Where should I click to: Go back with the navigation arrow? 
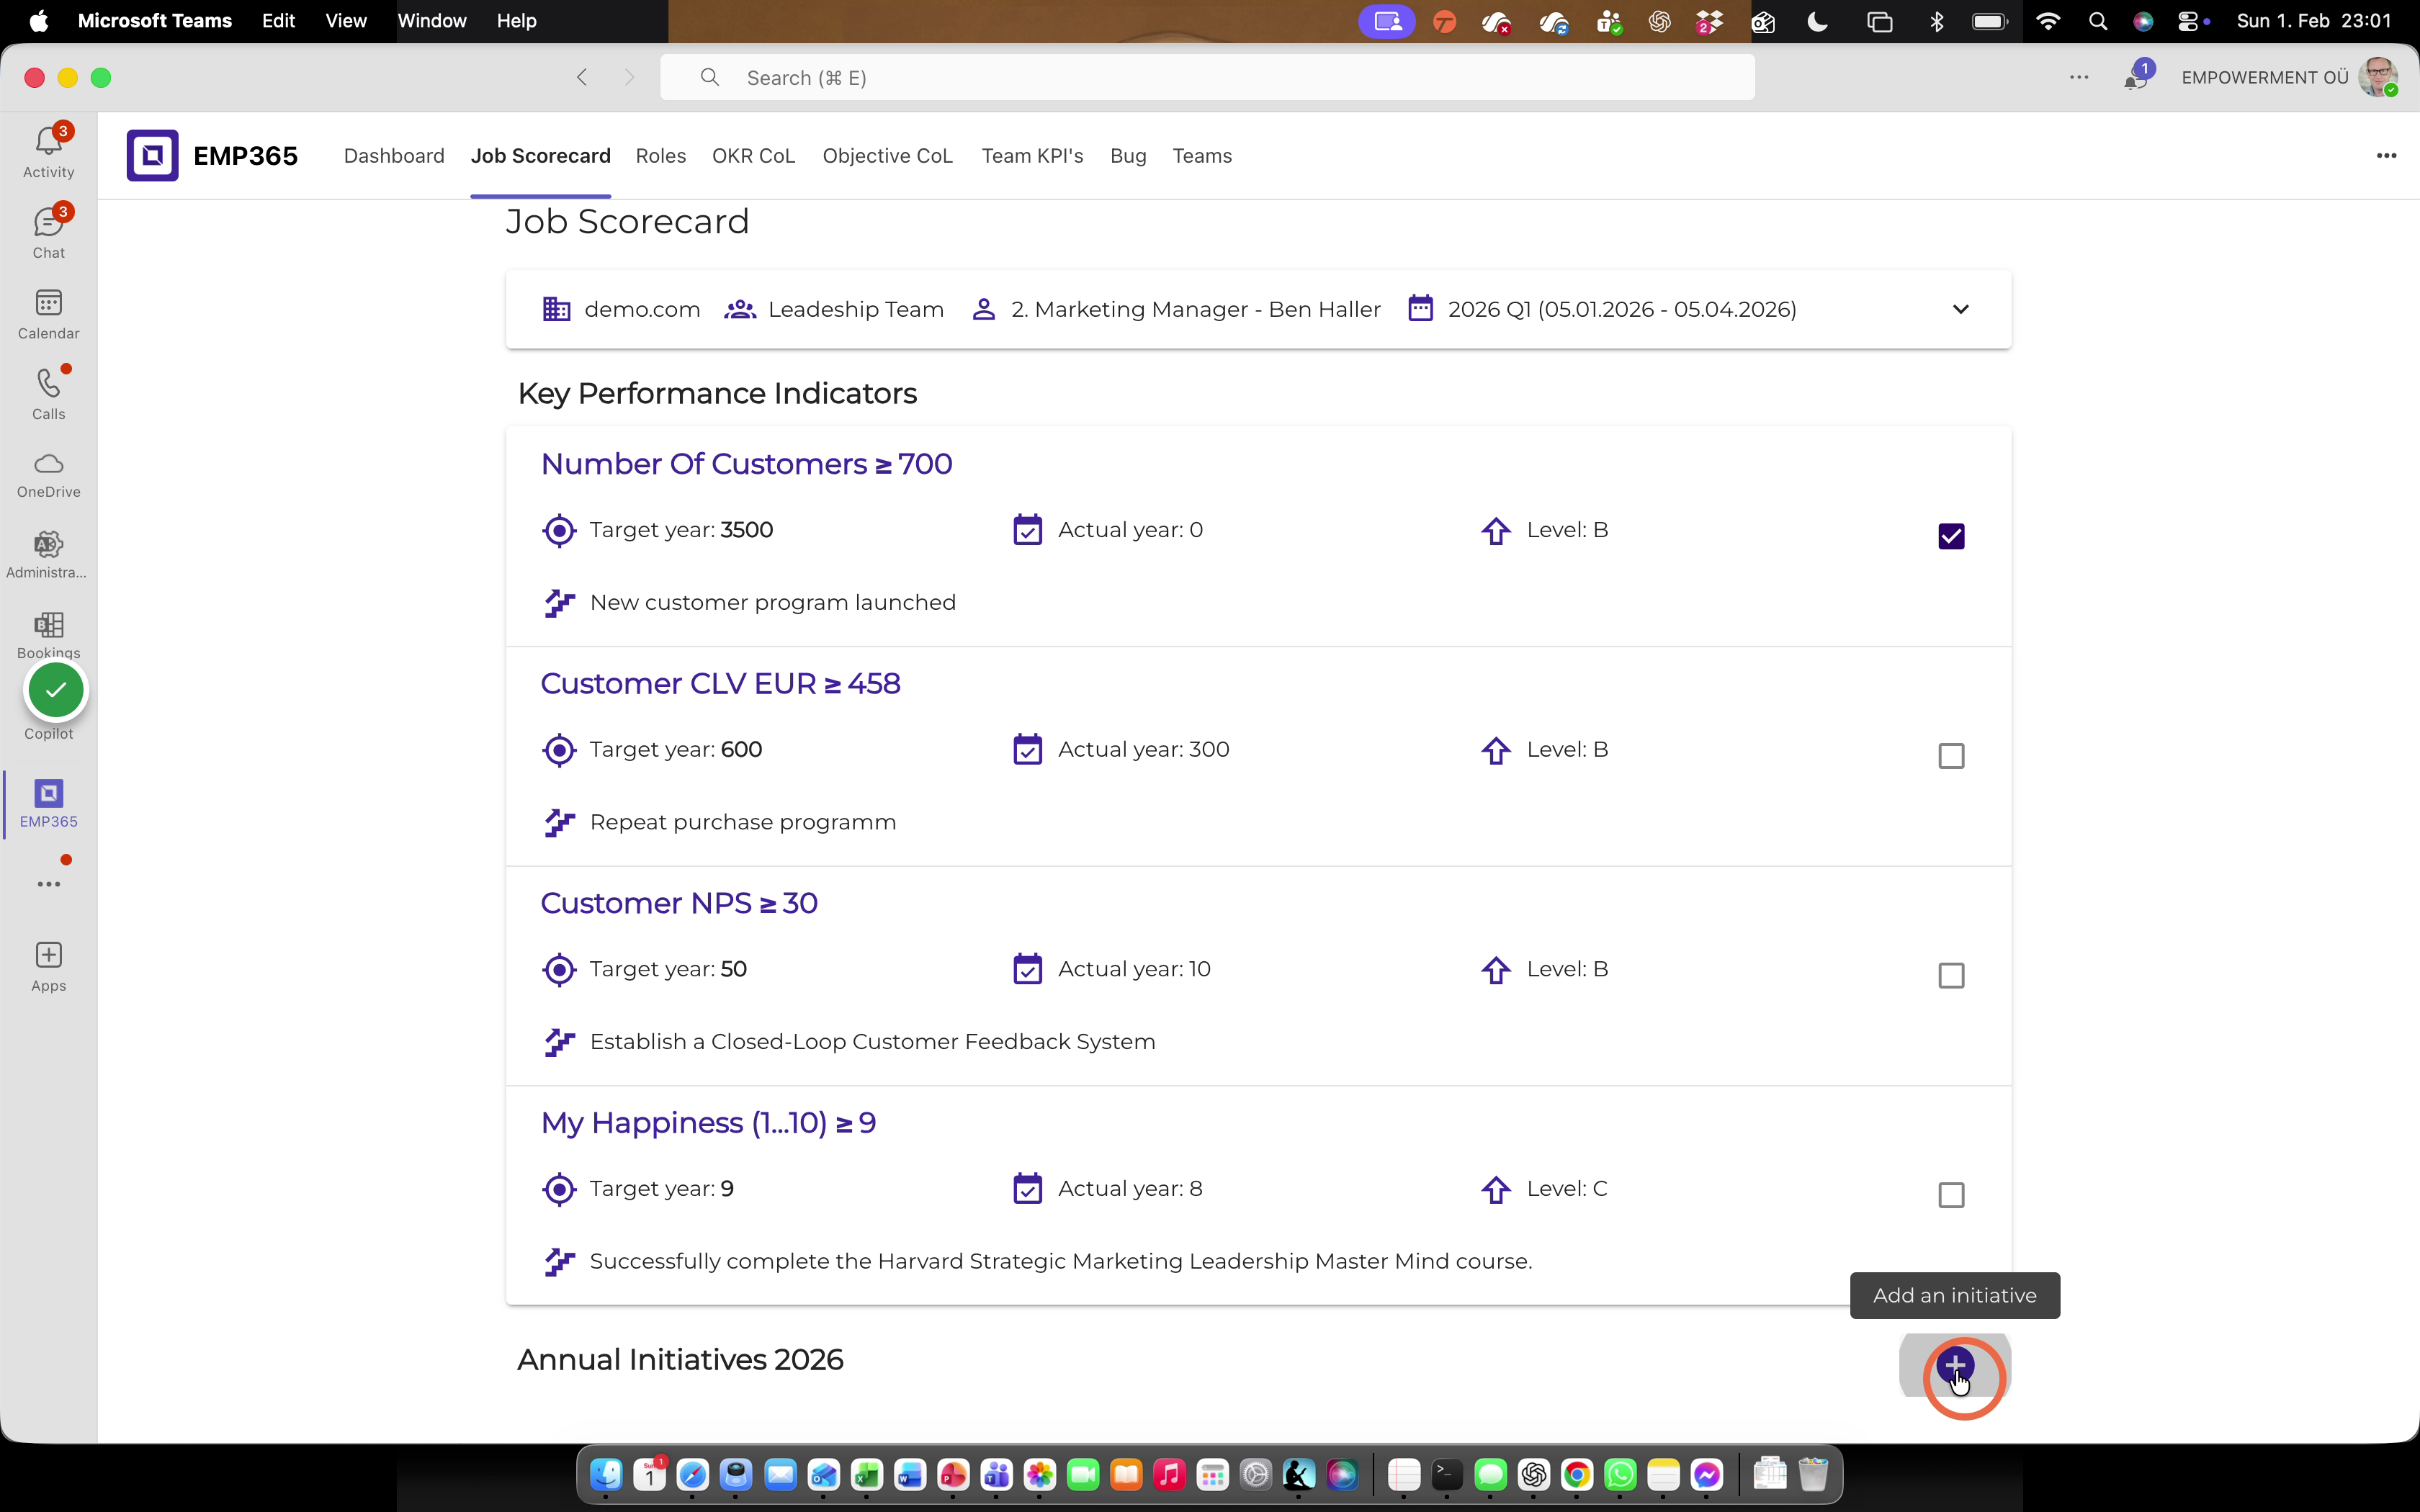pos(582,77)
